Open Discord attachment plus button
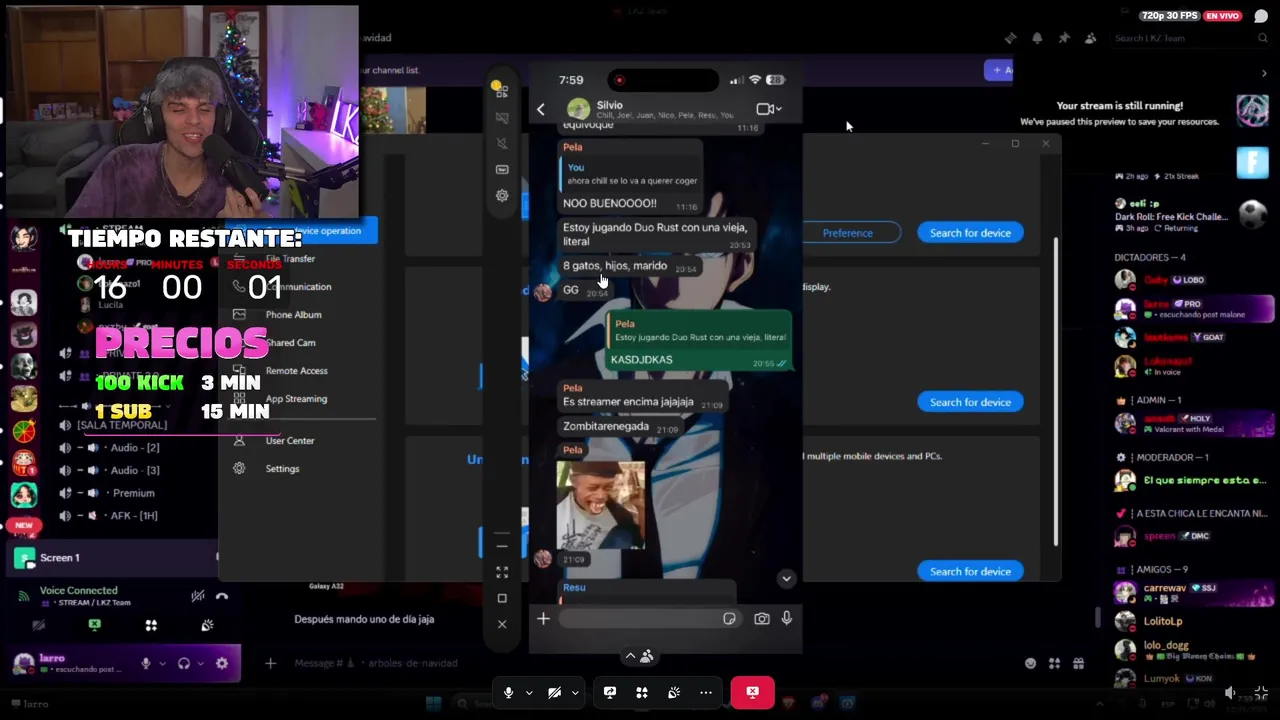The image size is (1280, 720). tap(270, 663)
